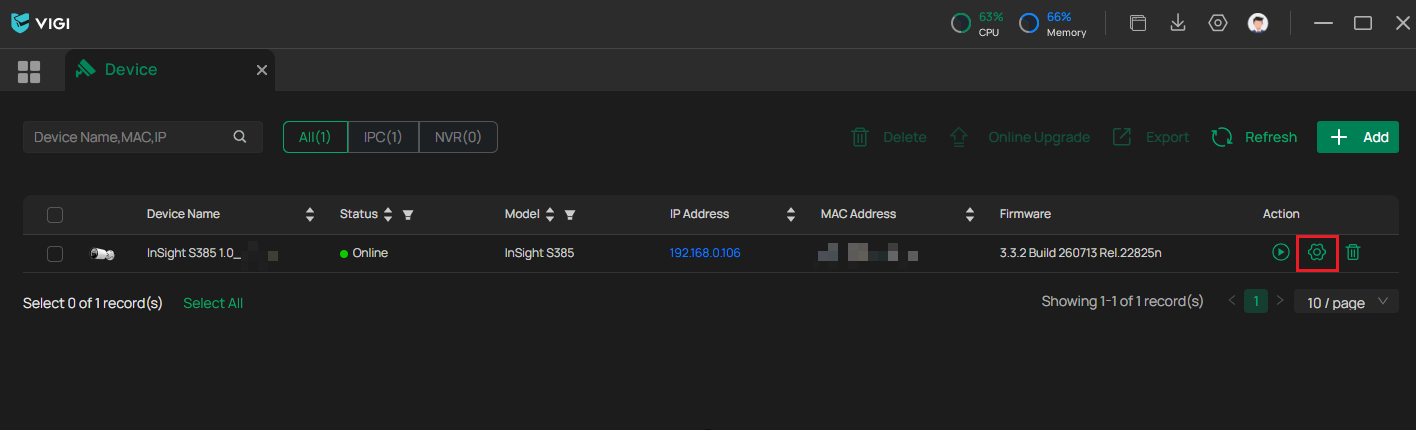Open the Model column filter
The image size is (1416, 430).
[570, 214]
